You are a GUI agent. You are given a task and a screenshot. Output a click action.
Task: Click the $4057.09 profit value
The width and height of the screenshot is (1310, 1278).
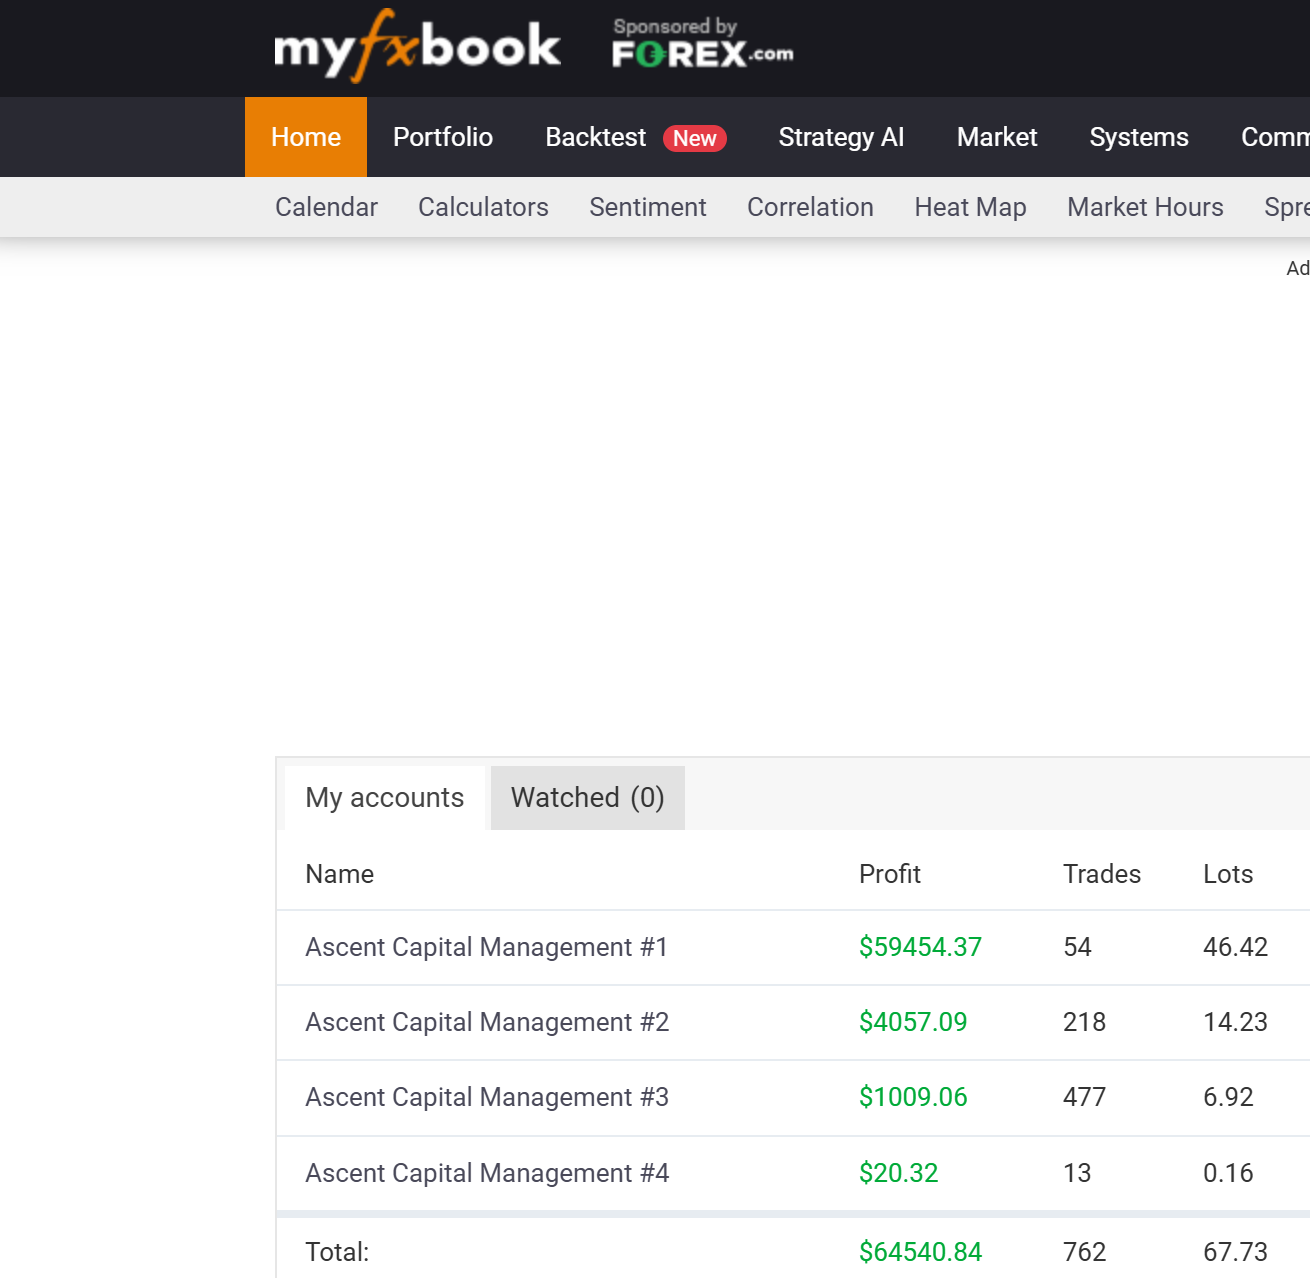click(x=913, y=1022)
